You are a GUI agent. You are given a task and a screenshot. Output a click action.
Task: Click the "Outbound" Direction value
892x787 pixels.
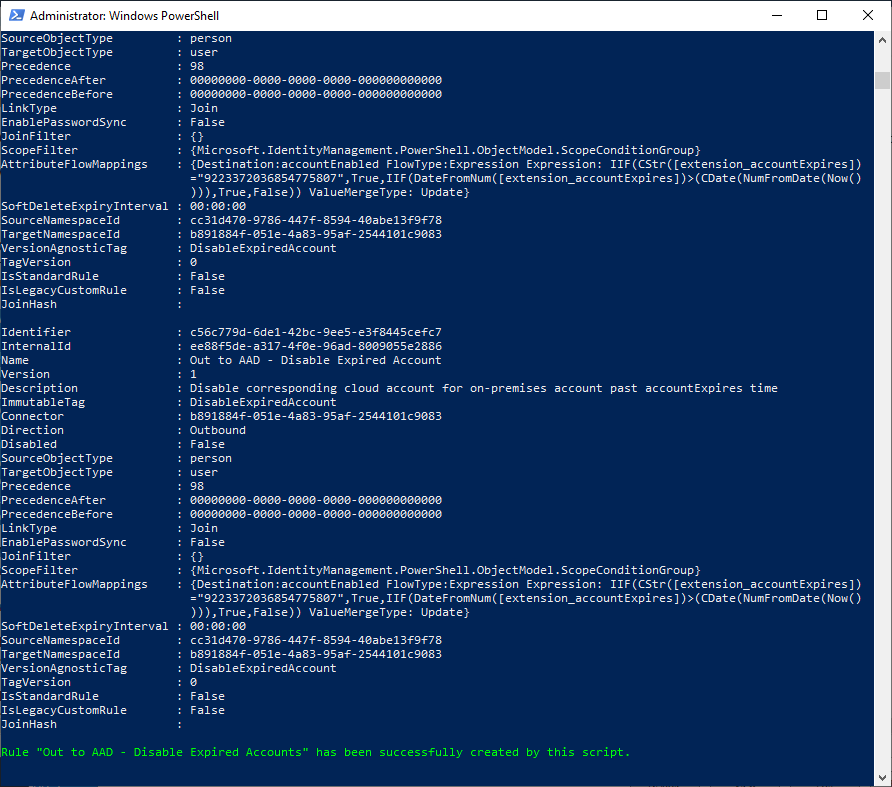coord(217,430)
